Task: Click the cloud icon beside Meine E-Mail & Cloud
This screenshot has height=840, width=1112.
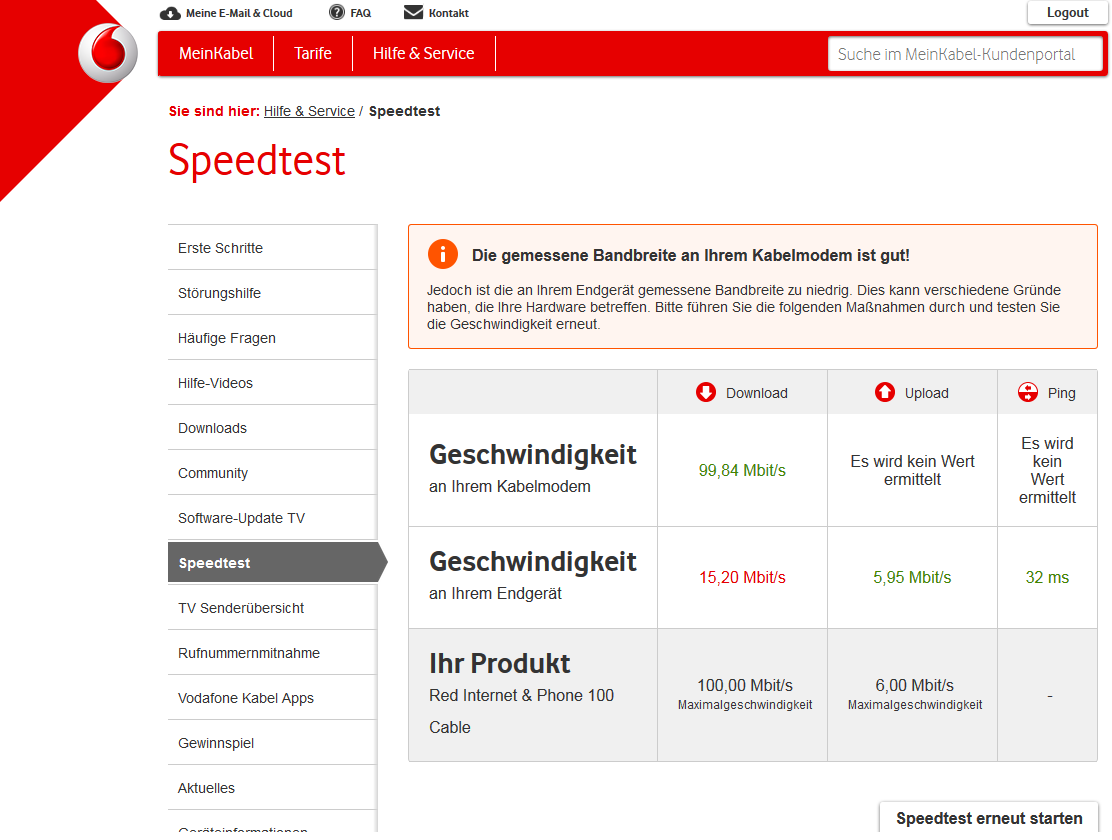Action: point(170,13)
